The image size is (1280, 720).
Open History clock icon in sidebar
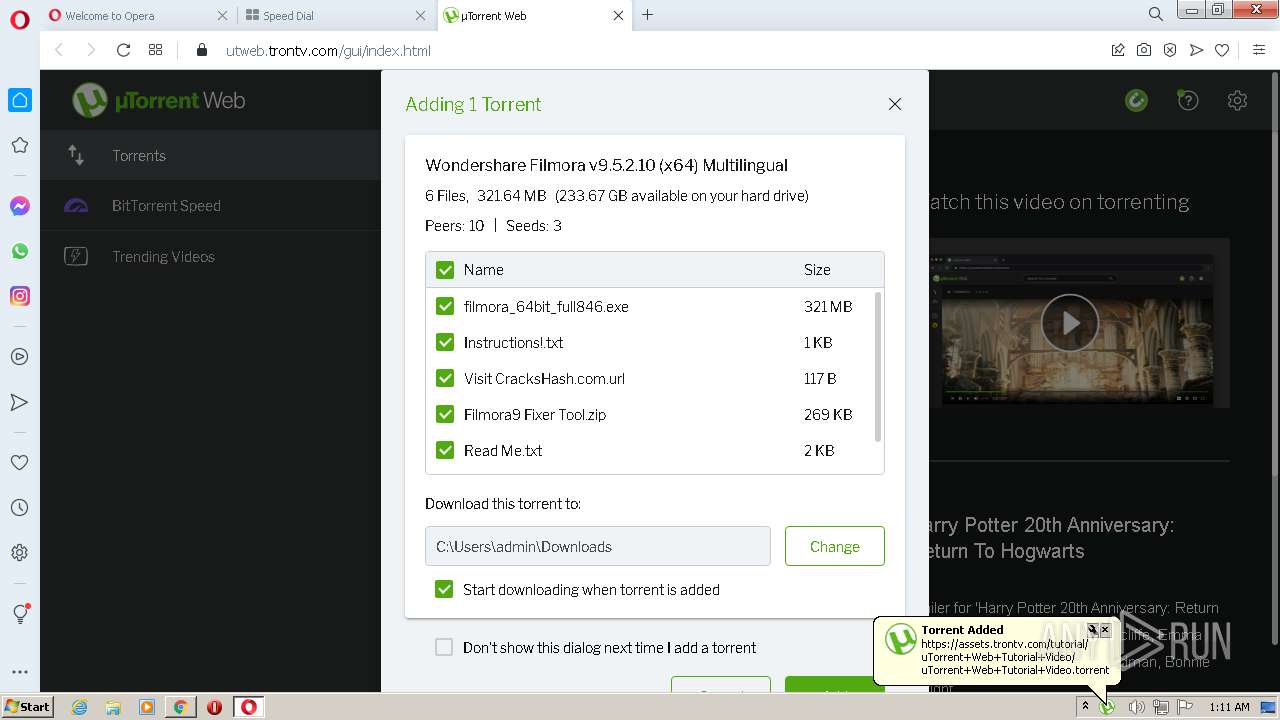tap(20, 508)
